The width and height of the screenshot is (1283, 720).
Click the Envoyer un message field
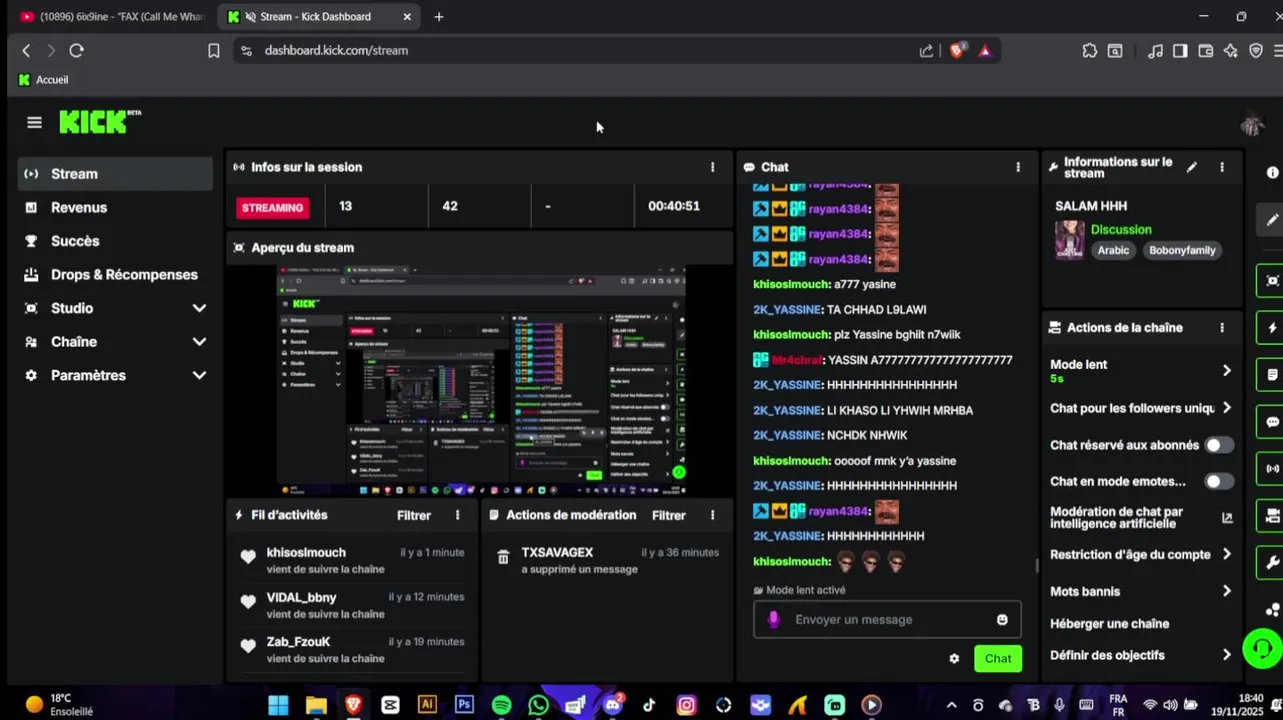(x=887, y=620)
